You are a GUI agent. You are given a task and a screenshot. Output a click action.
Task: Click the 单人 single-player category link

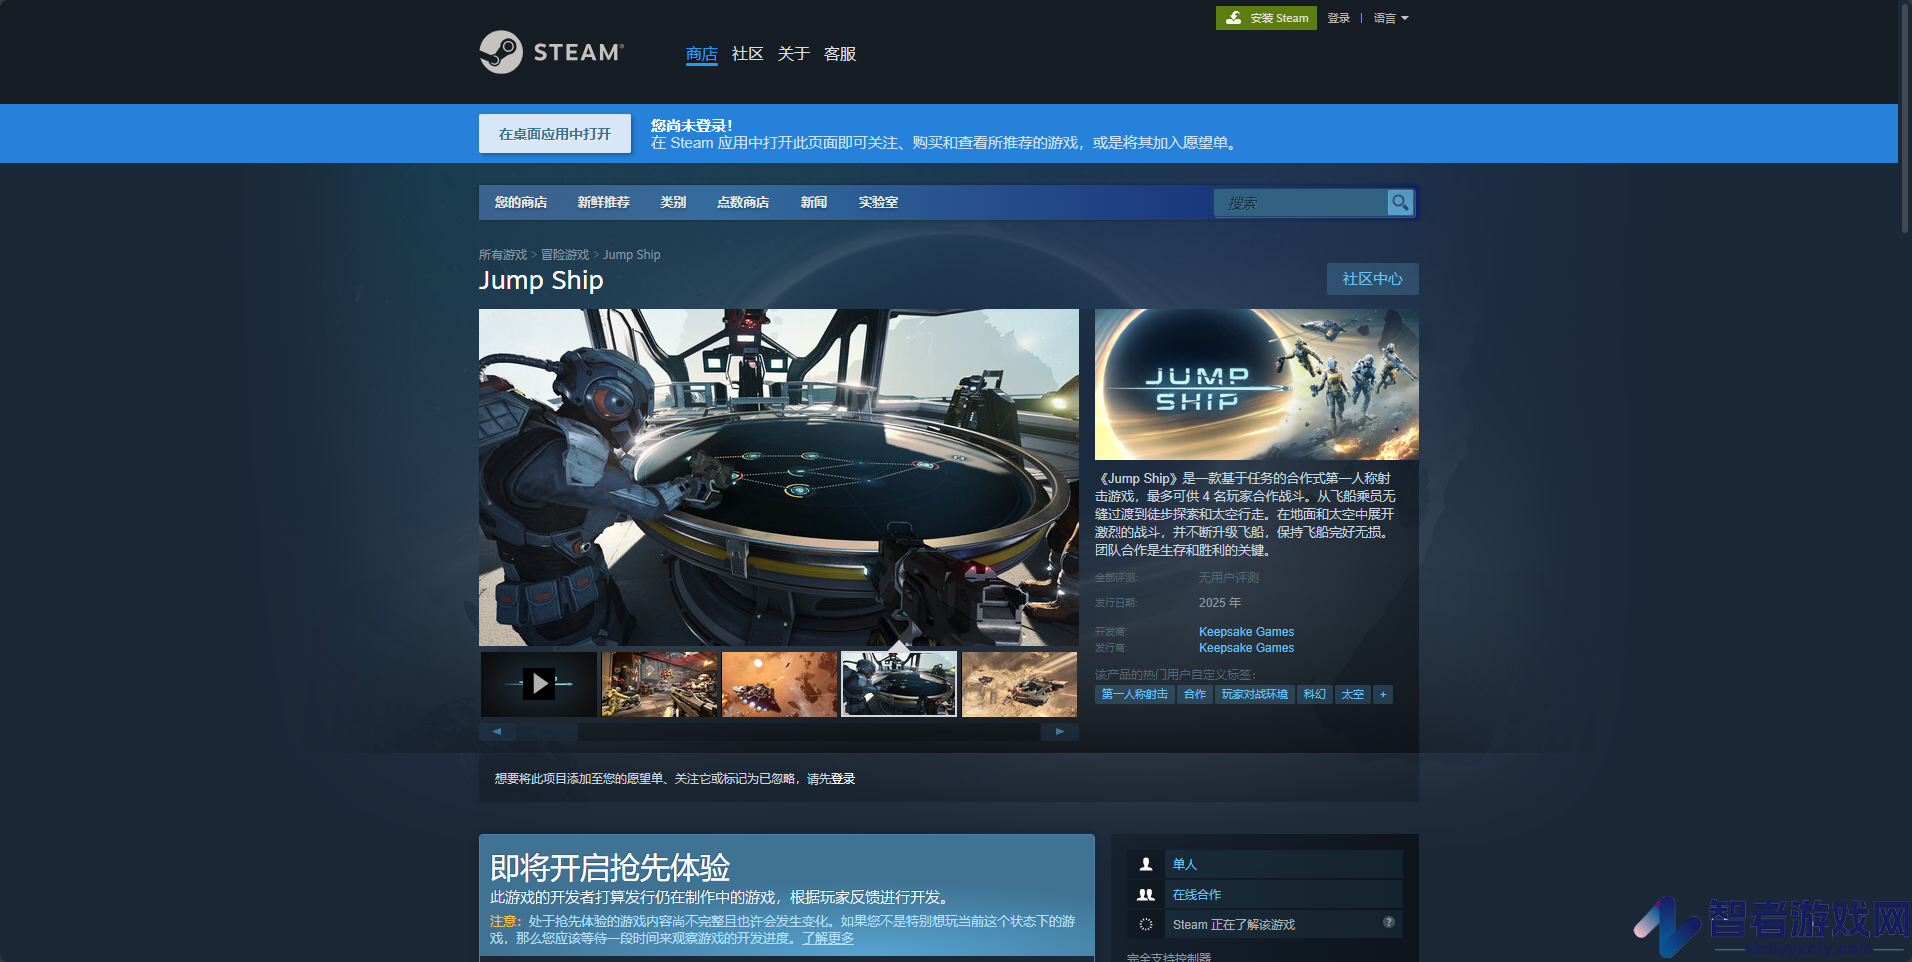[x=1185, y=864]
